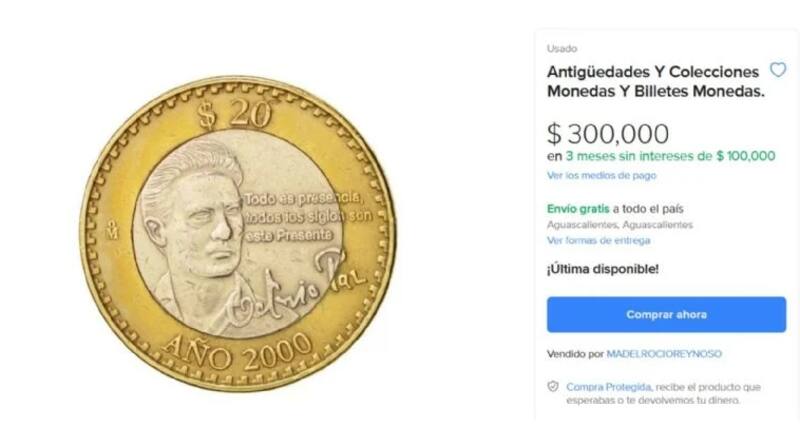The height and width of the screenshot is (447, 800).
Task: Add listing to favorites with heart icon
Action: [x=778, y=69]
